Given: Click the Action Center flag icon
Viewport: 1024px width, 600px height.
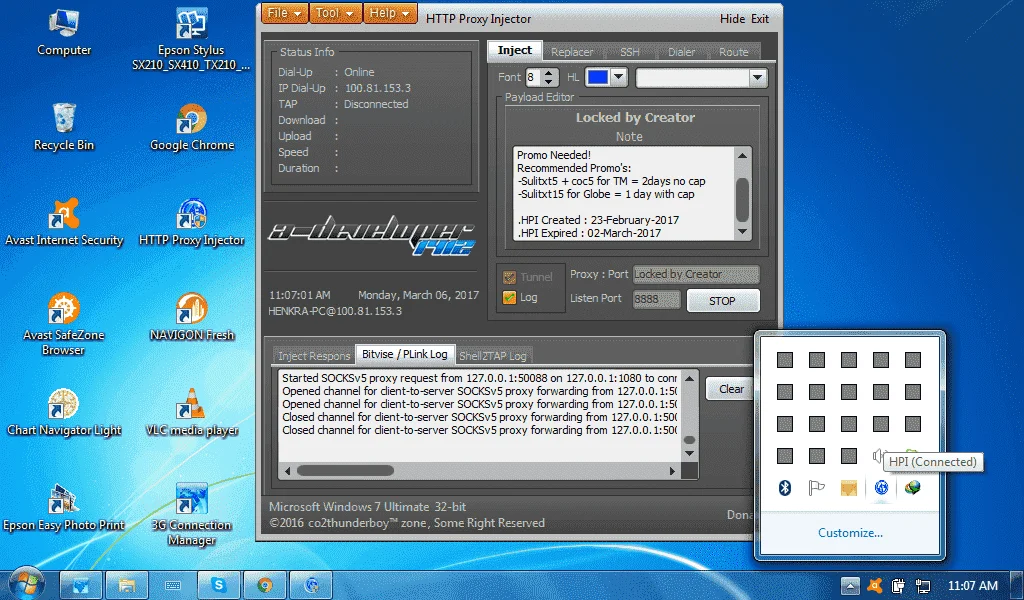Looking at the screenshot, I should [817, 487].
